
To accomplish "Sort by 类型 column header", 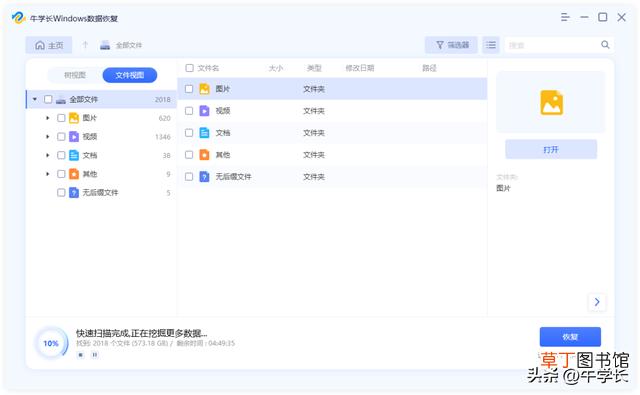I will (x=314, y=68).
